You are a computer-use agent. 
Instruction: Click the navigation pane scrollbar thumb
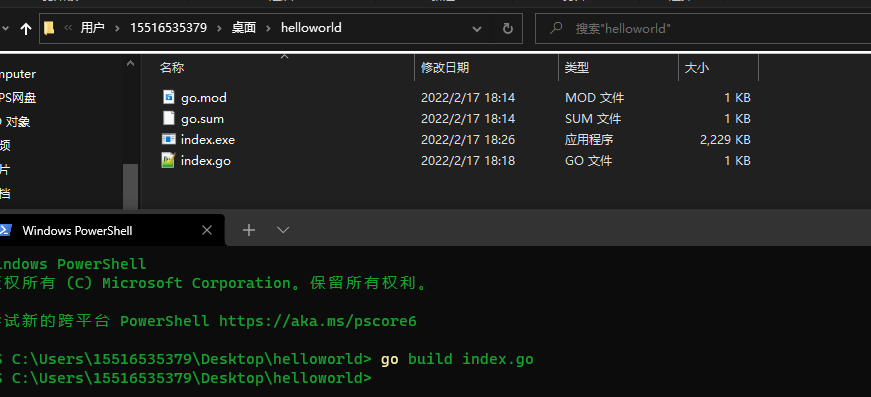(131, 186)
